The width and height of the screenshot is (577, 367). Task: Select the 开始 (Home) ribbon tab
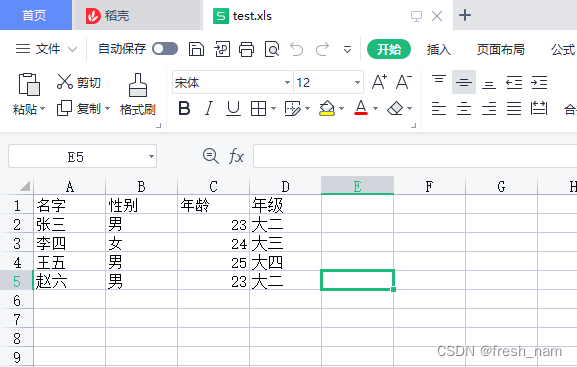[389, 49]
